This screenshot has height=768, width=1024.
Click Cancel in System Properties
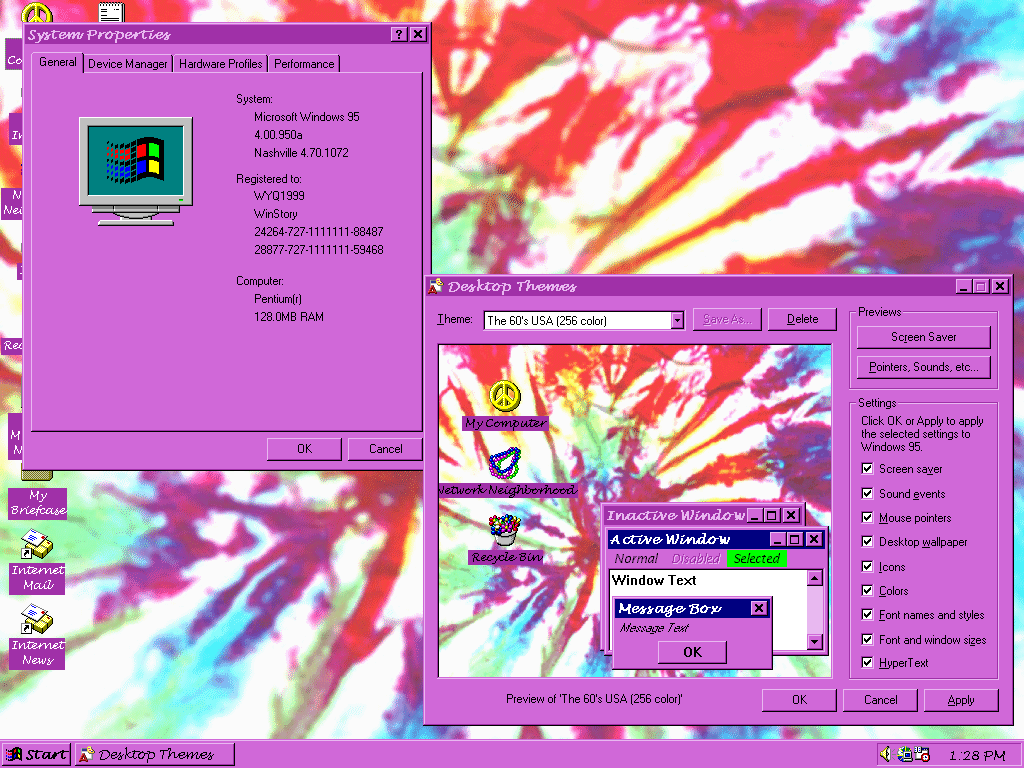click(385, 449)
